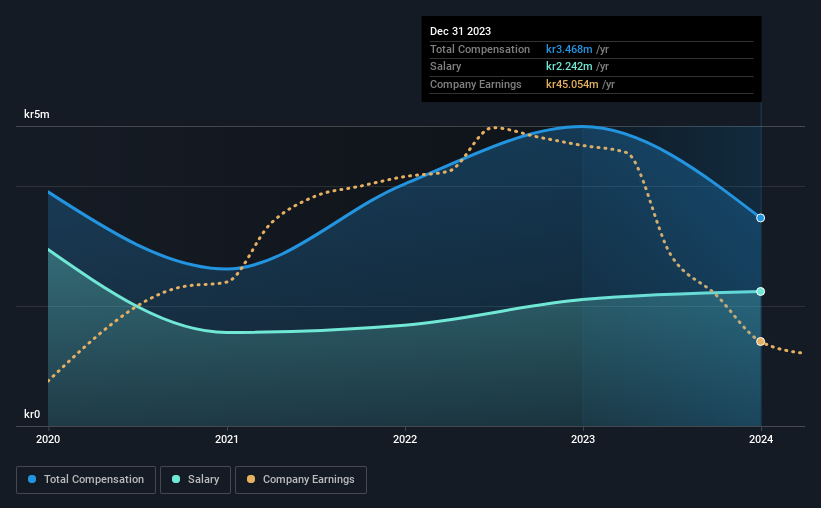The image size is (821, 508).
Task: Click the Company Earnings label in tooltip
Action: (475, 84)
